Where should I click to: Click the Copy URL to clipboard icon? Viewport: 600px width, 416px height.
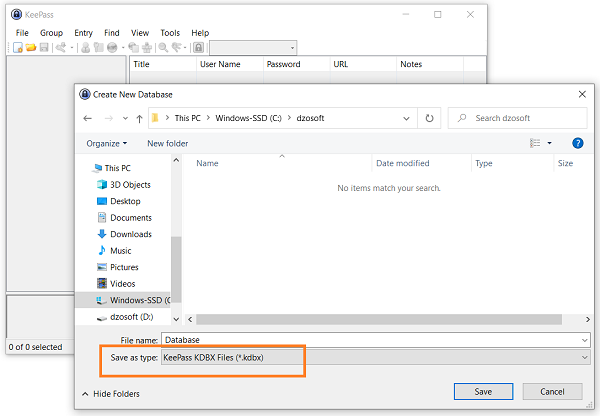(x=134, y=47)
